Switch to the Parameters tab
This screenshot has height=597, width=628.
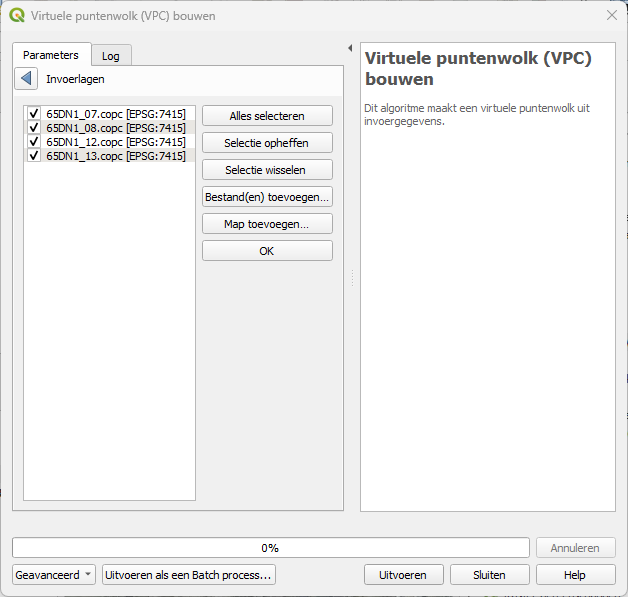(51, 55)
